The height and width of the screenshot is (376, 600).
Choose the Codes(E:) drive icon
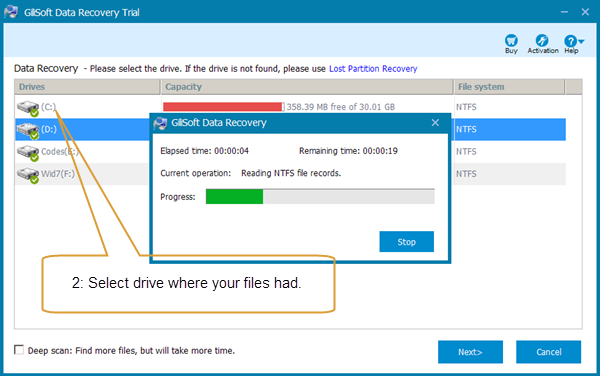tap(28, 153)
